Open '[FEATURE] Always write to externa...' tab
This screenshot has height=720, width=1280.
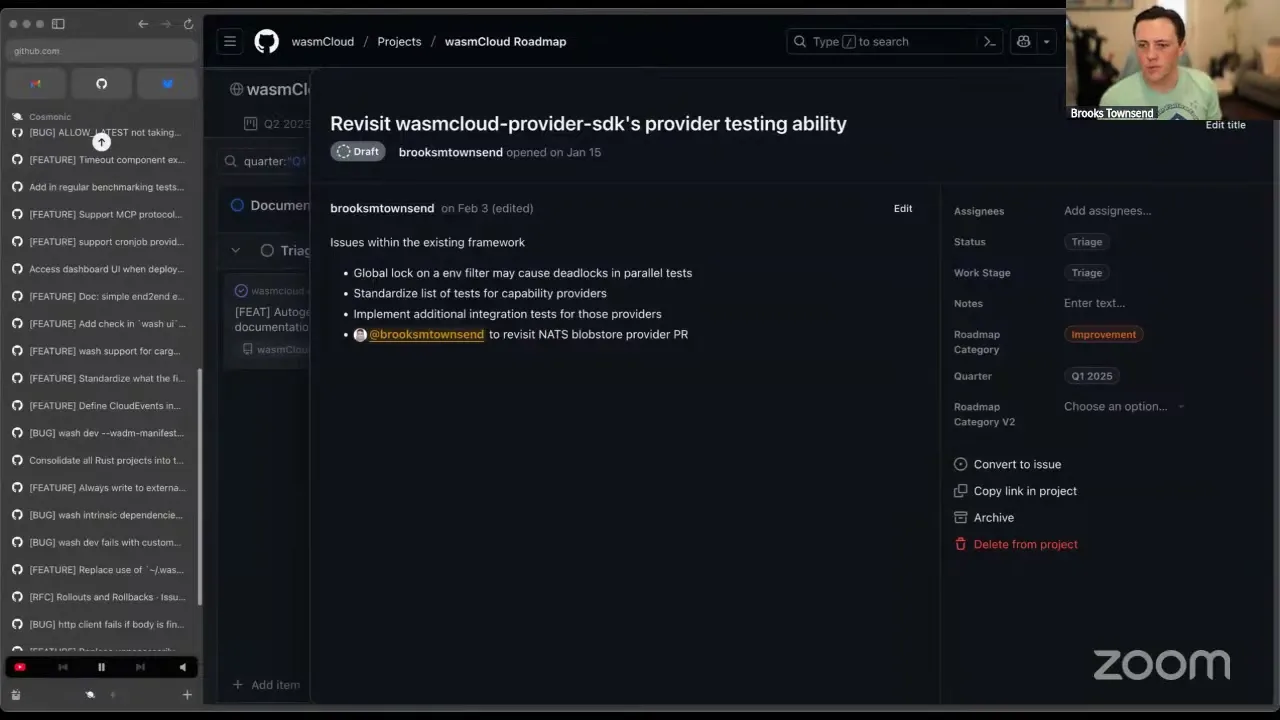point(100,488)
